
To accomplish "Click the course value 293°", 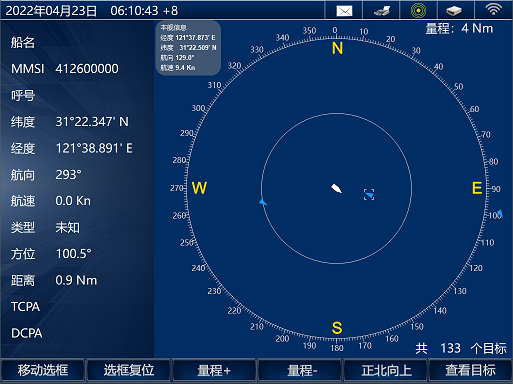I will (x=68, y=175).
